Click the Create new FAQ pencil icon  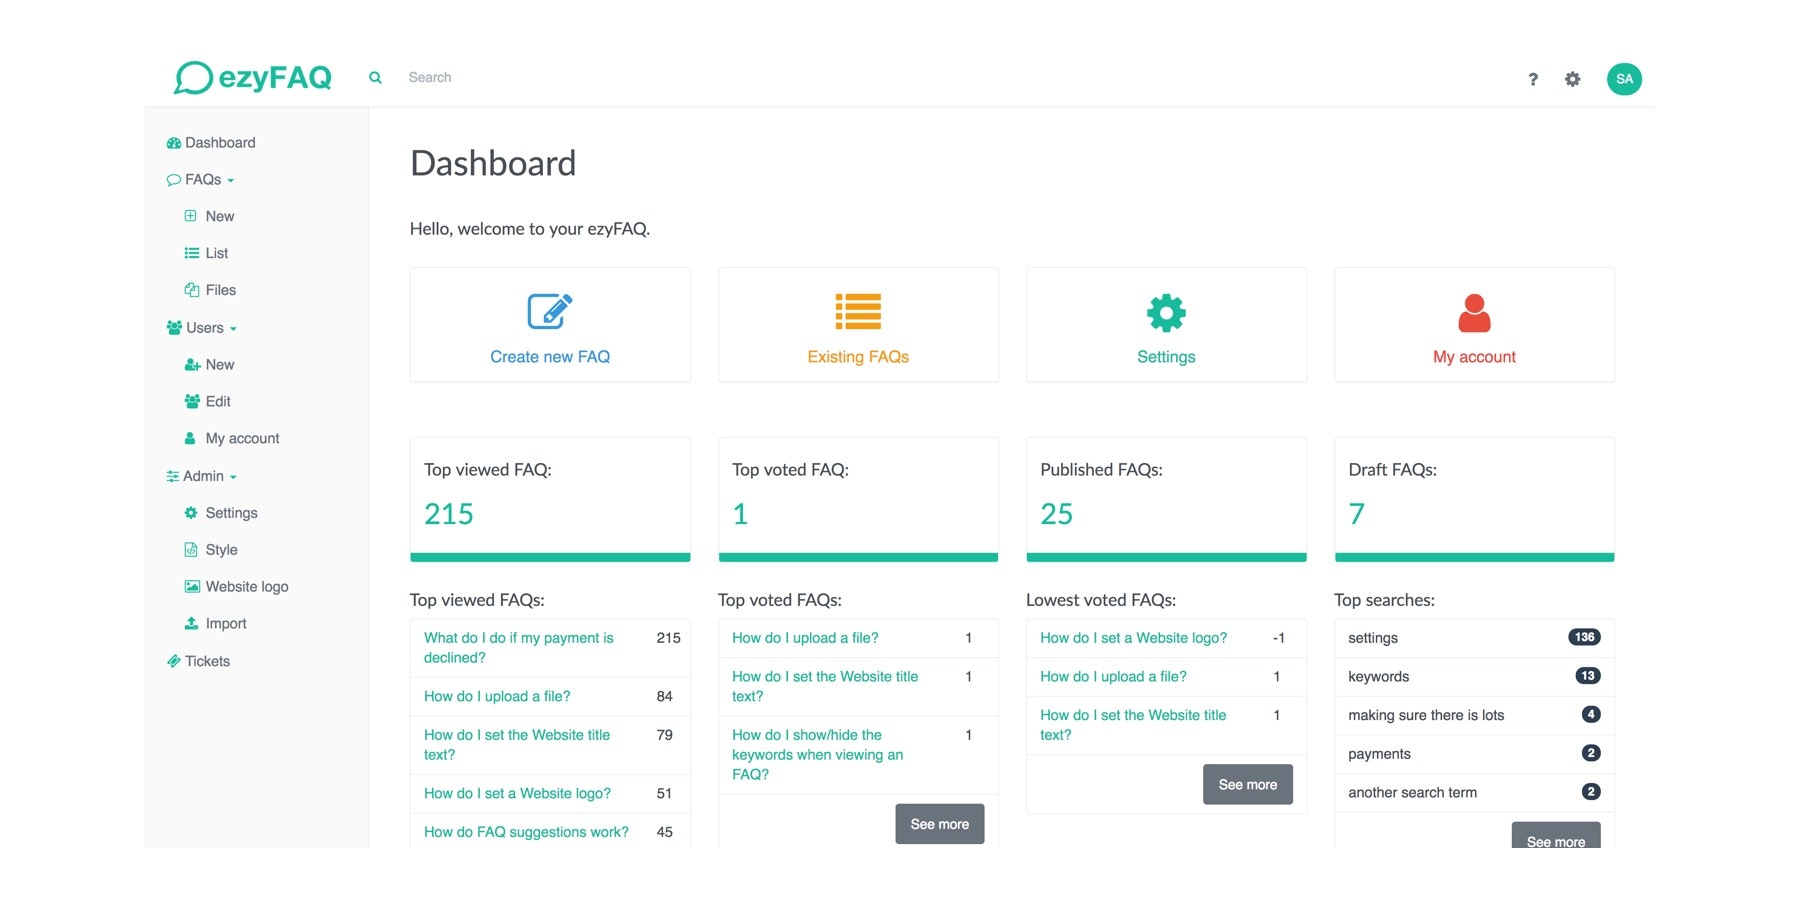[x=550, y=311]
